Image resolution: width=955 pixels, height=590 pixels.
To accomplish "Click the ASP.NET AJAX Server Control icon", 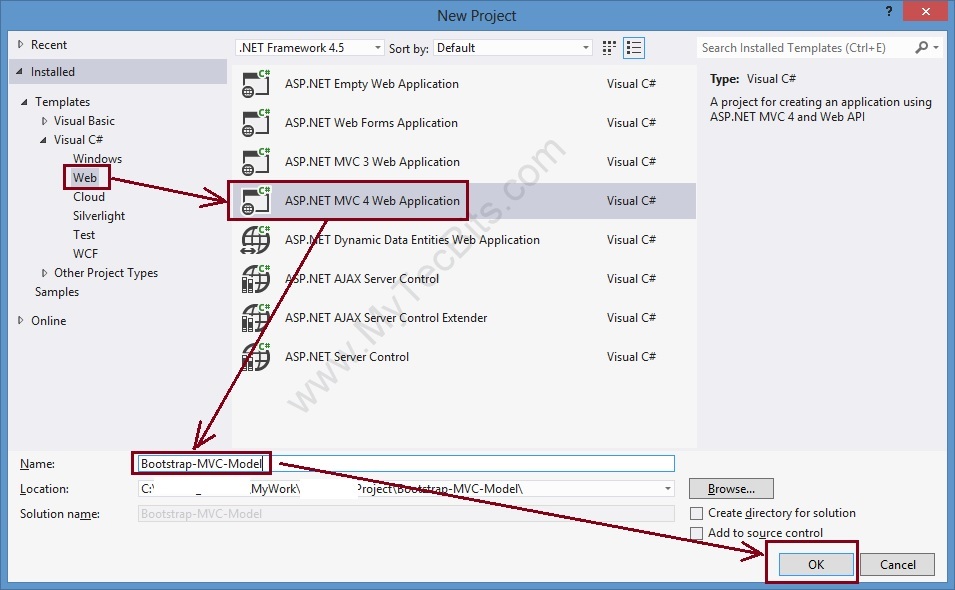I will tap(256, 278).
